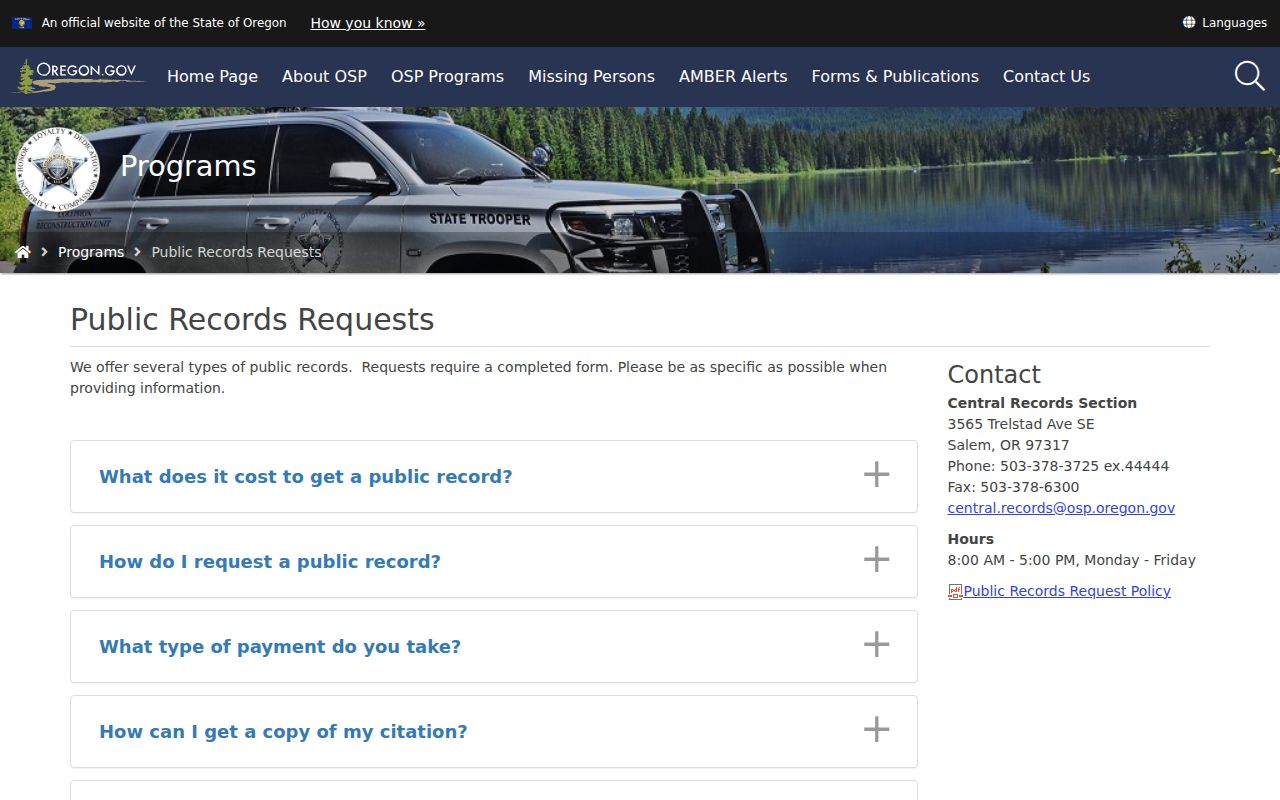This screenshot has height=800, width=1280.
Task: Open 'What does it cost to get a public record?'
Action: [x=494, y=477]
